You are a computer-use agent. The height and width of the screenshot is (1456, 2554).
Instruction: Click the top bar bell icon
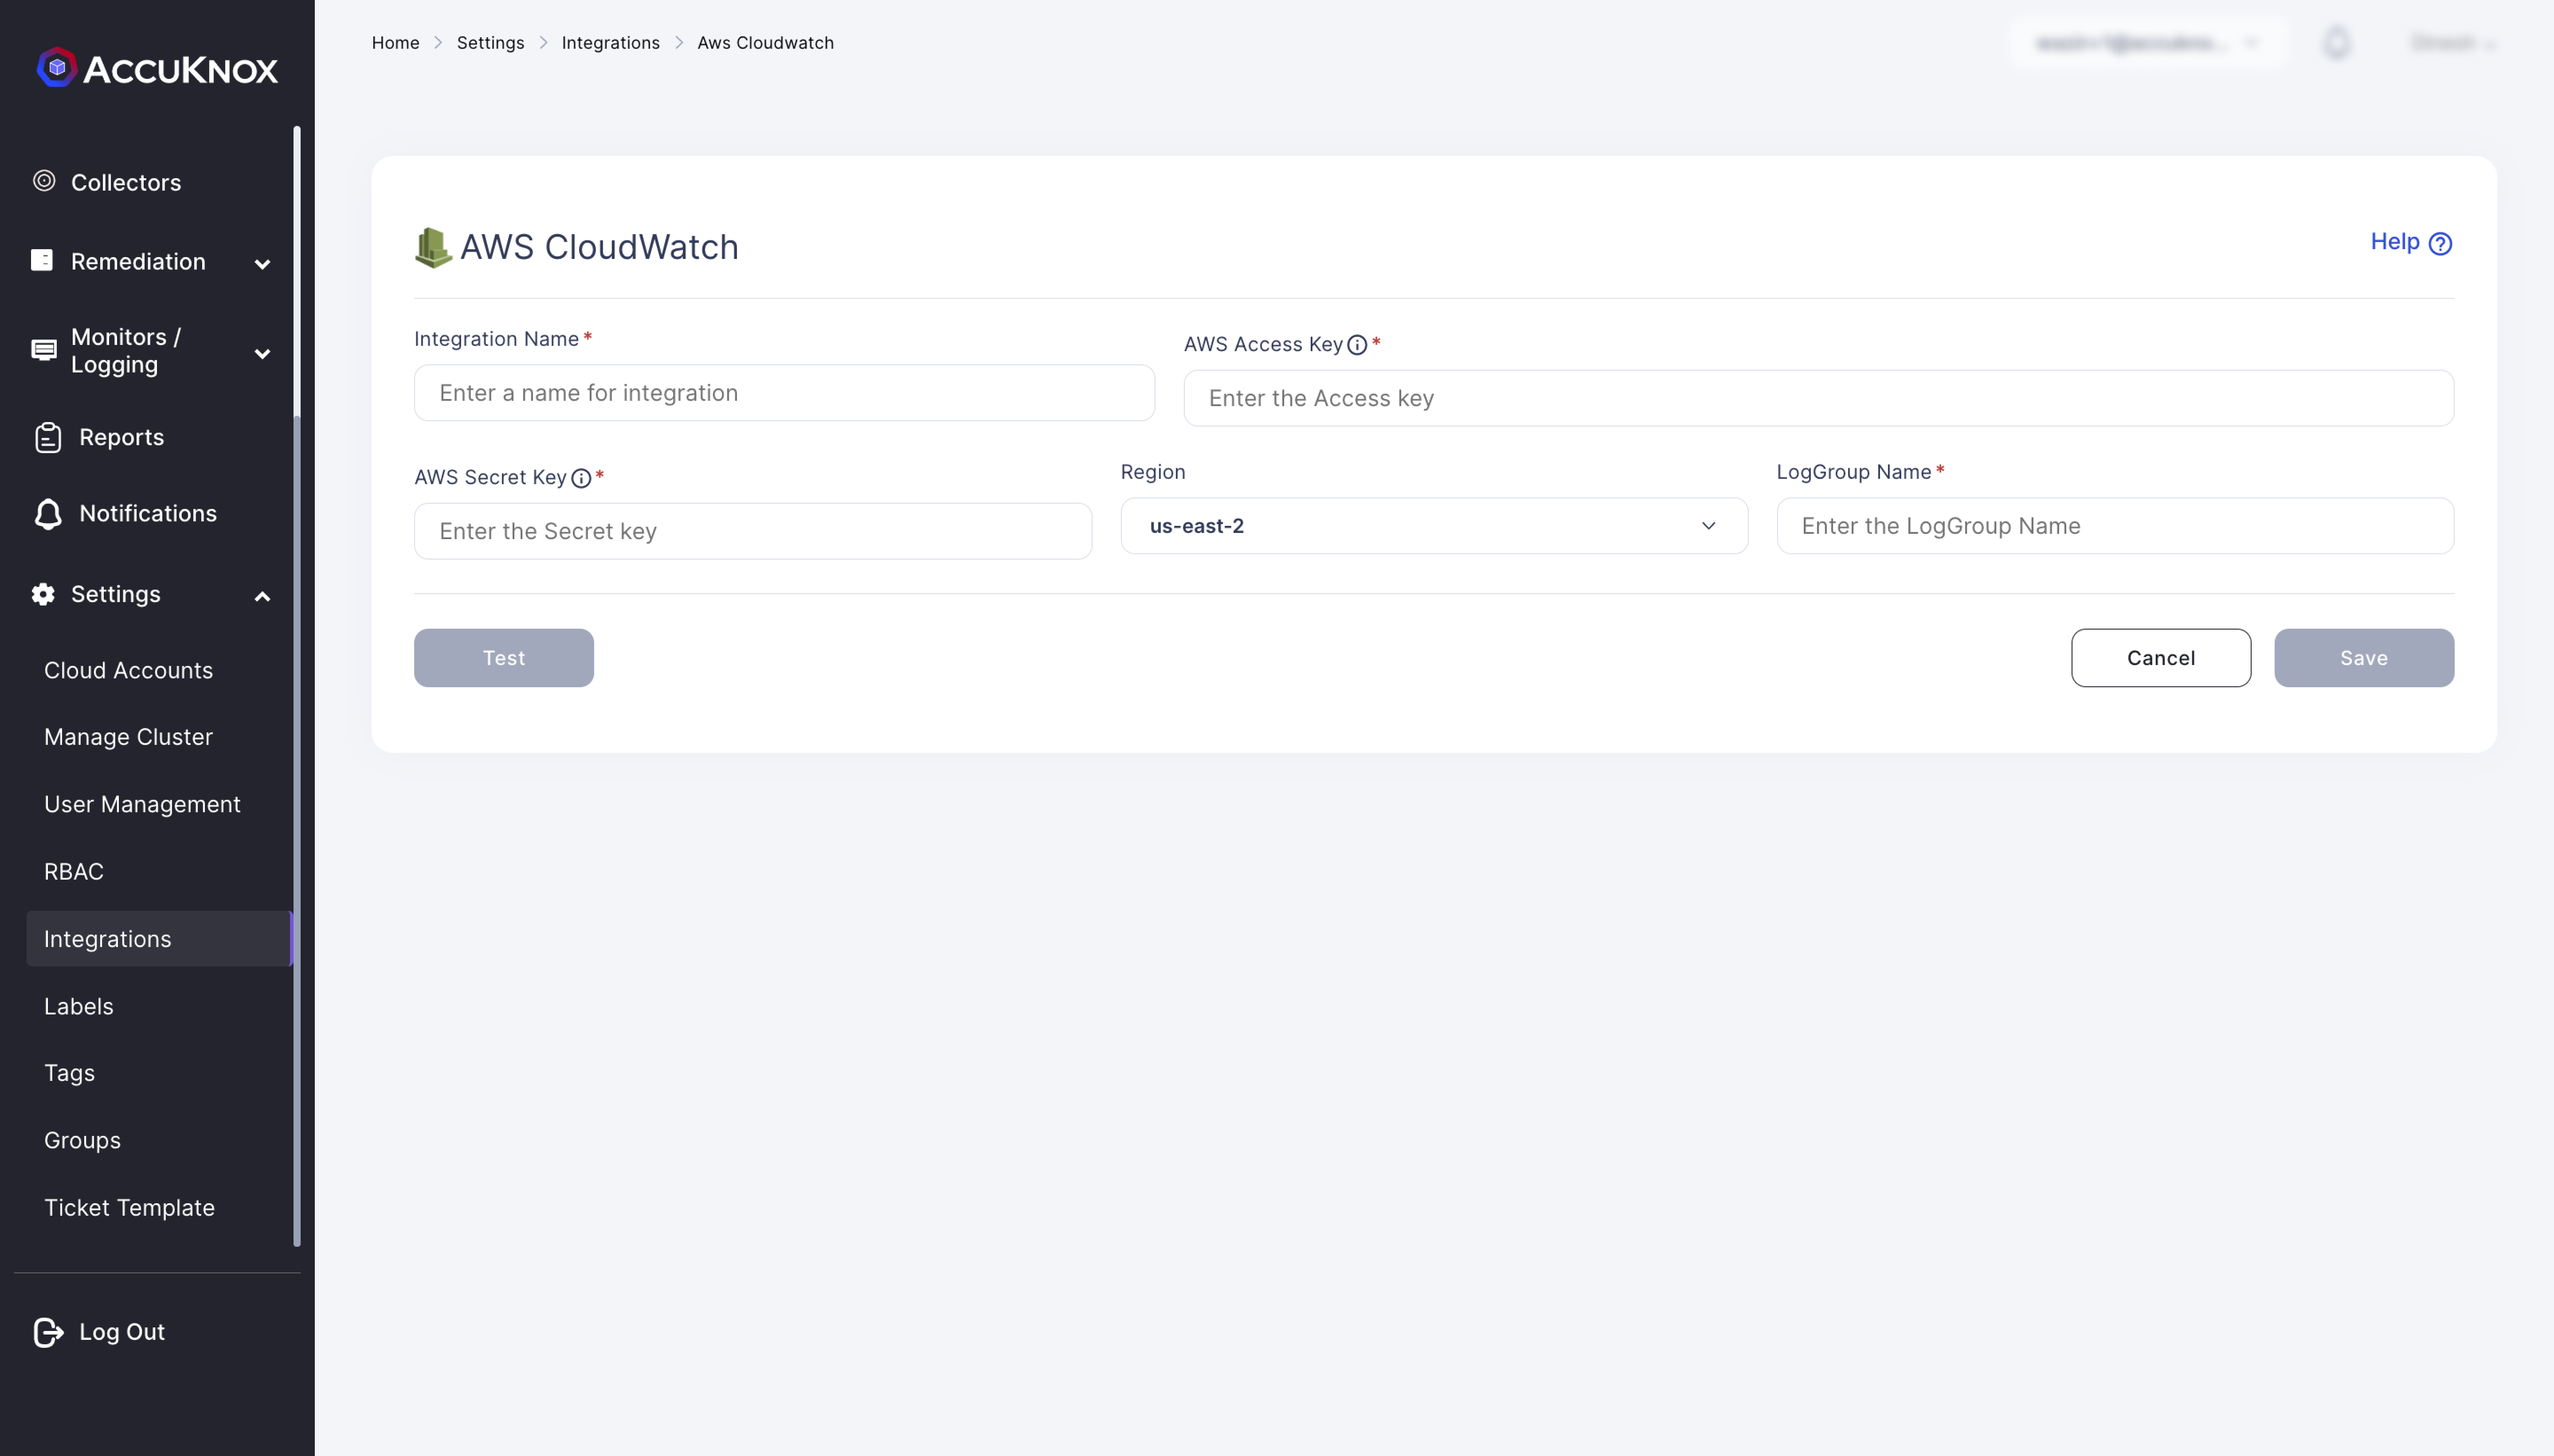(x=2337, y=43)
